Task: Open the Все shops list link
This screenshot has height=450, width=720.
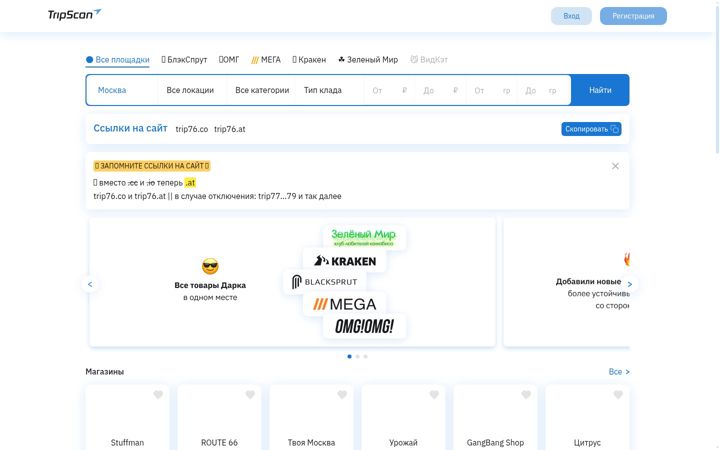Action: tap(619, 371)
